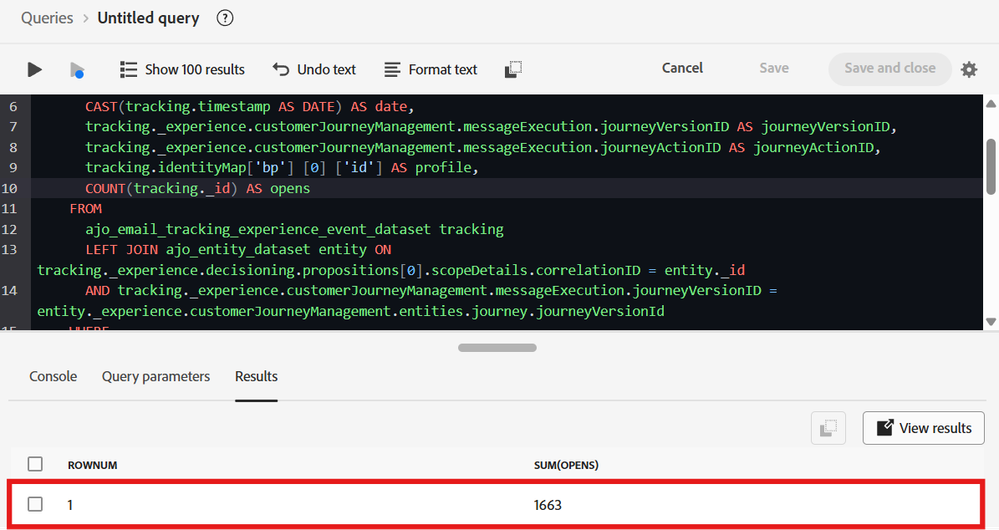The image size is (999, 530).
Task: Click the editor vertical scrollbar
Action: click(991, 165)
